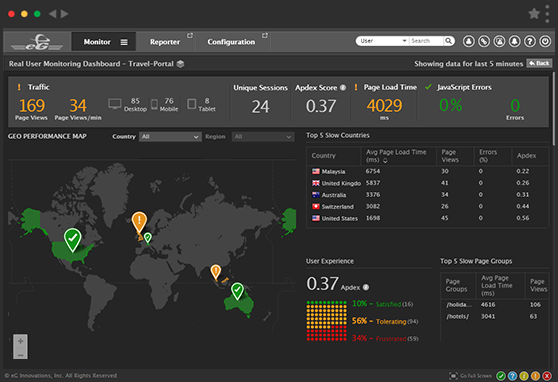558x382 pixels.
Task: Click the Mobile device icon
Action: [x=154, y=104]
